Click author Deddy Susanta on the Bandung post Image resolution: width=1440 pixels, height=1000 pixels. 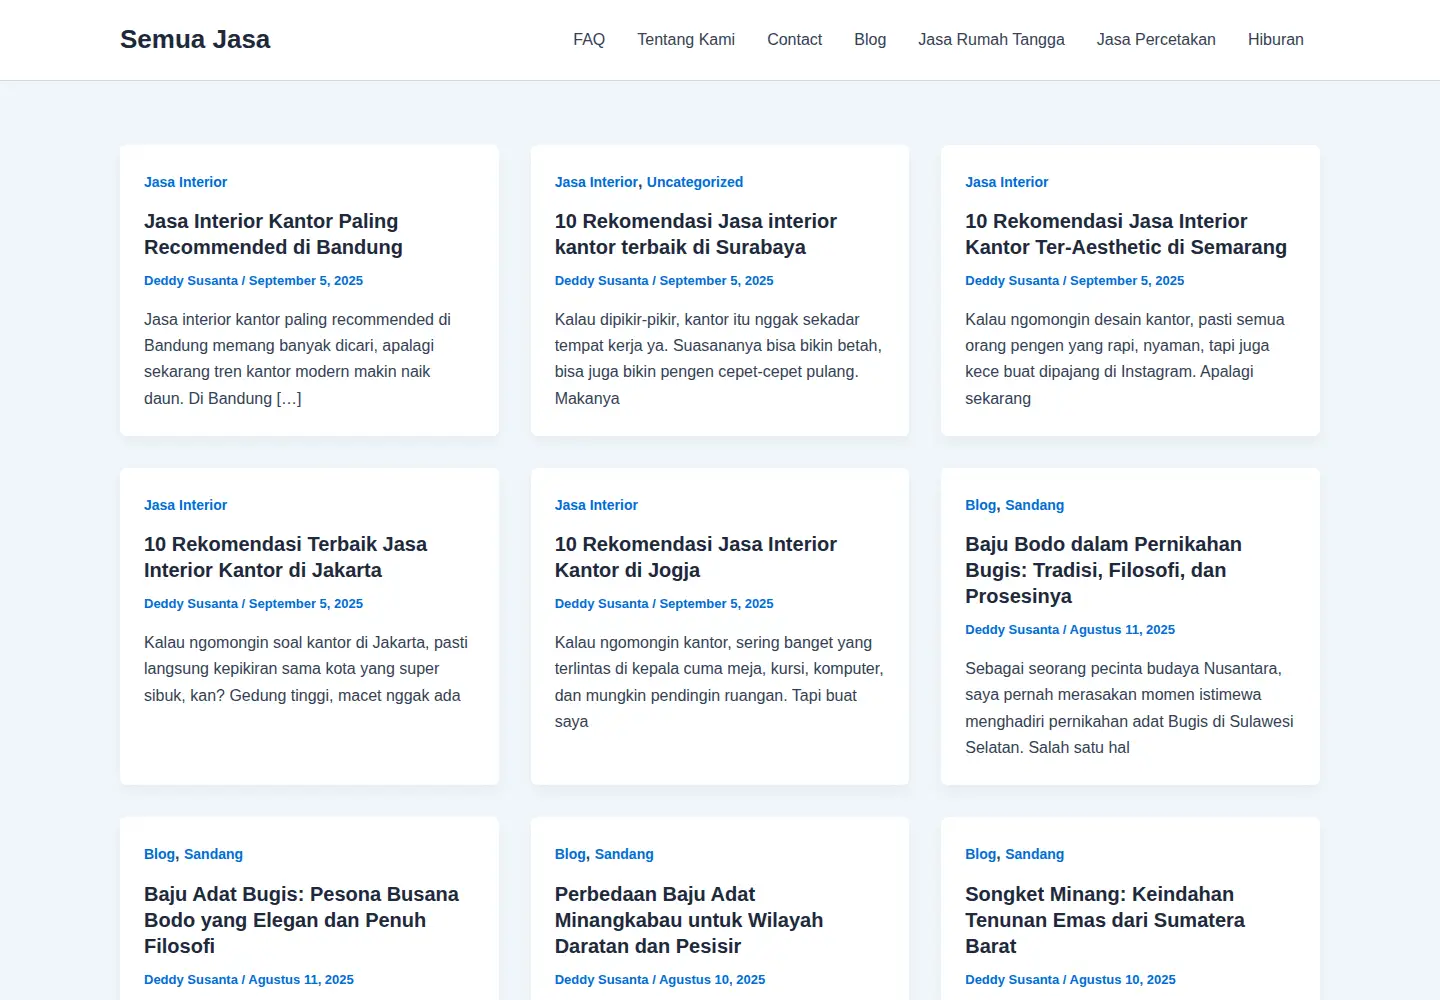click(x=191, y=281)
